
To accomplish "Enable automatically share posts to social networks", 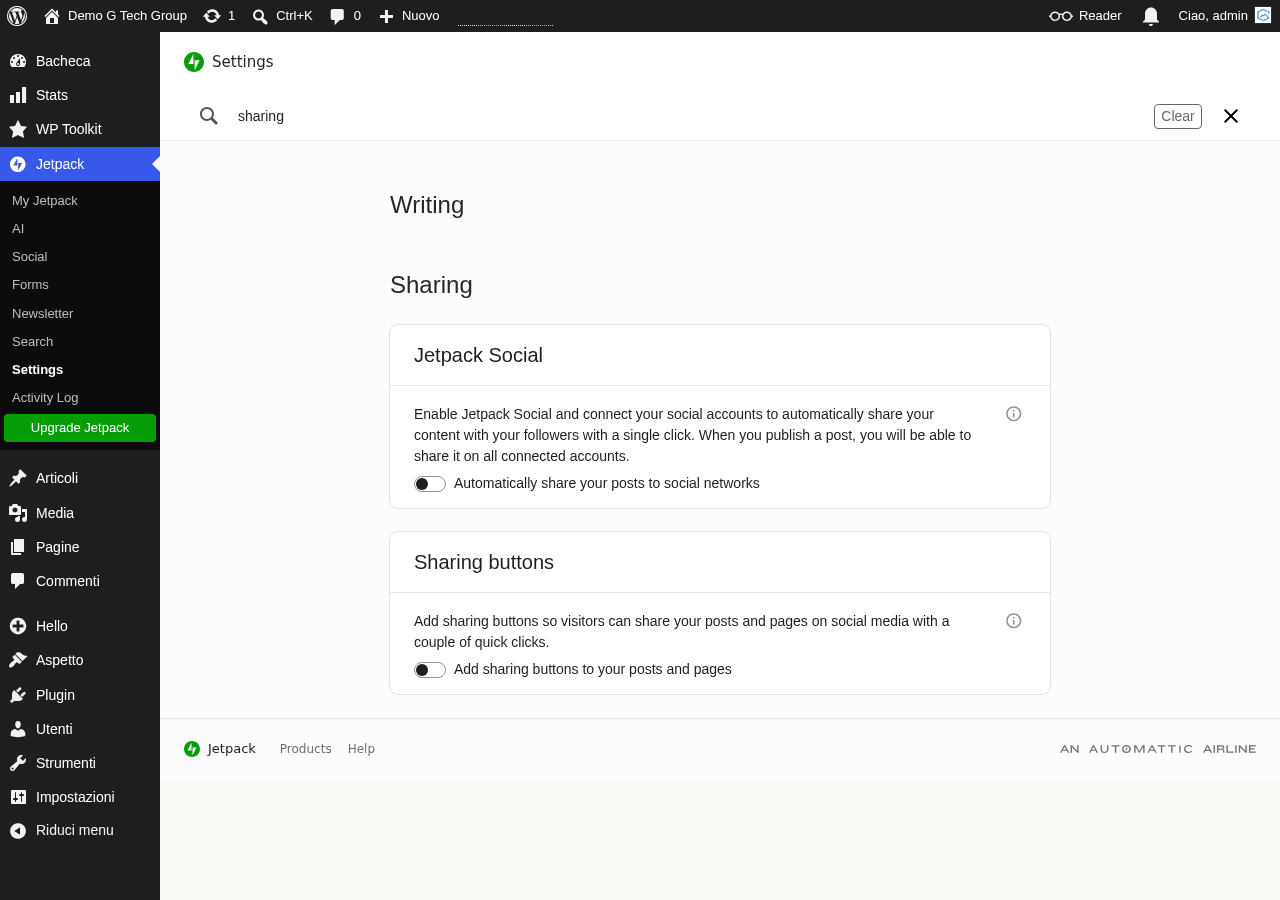I will pyautogui.click(x=430, y=484).
